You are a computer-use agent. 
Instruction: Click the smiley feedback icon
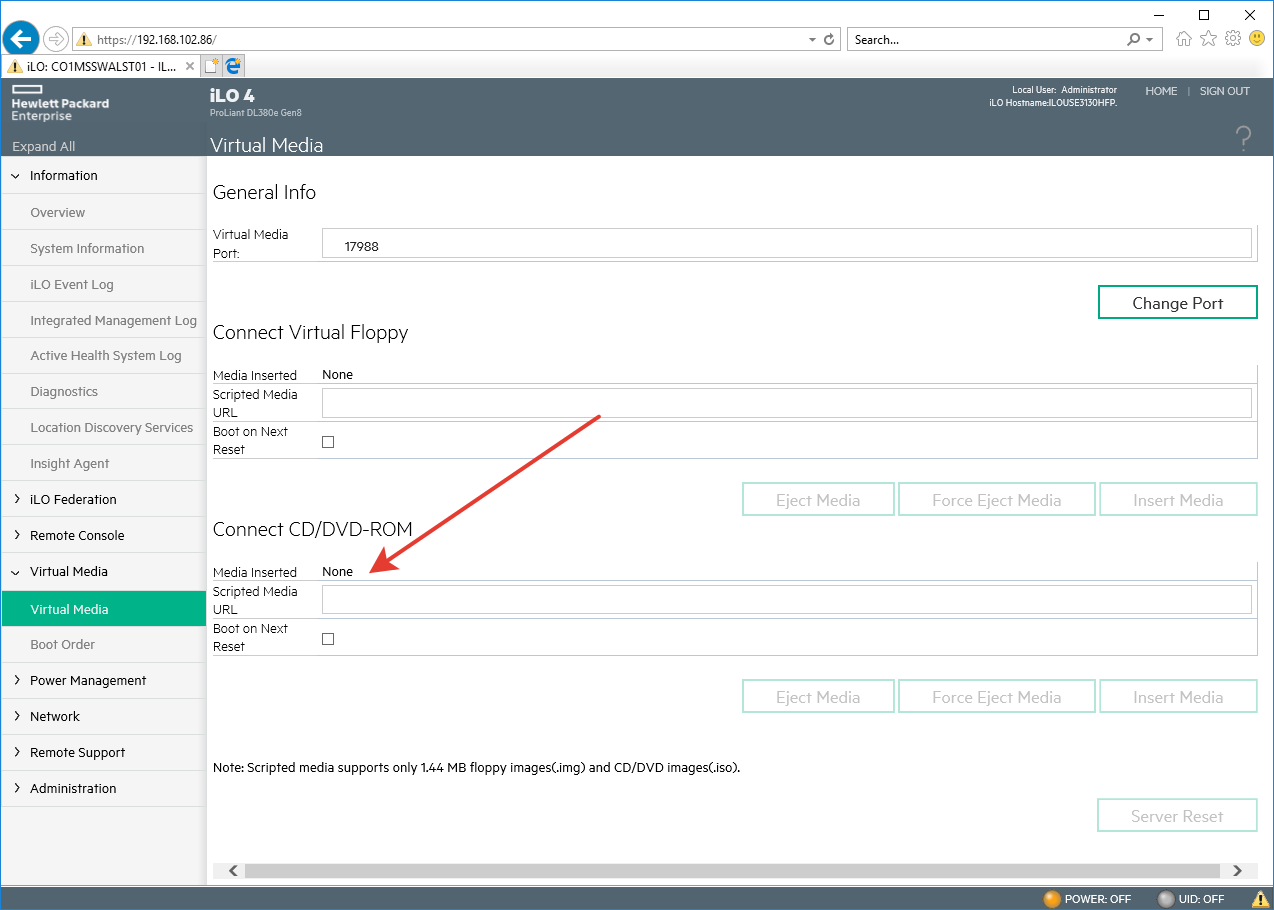1257,39
